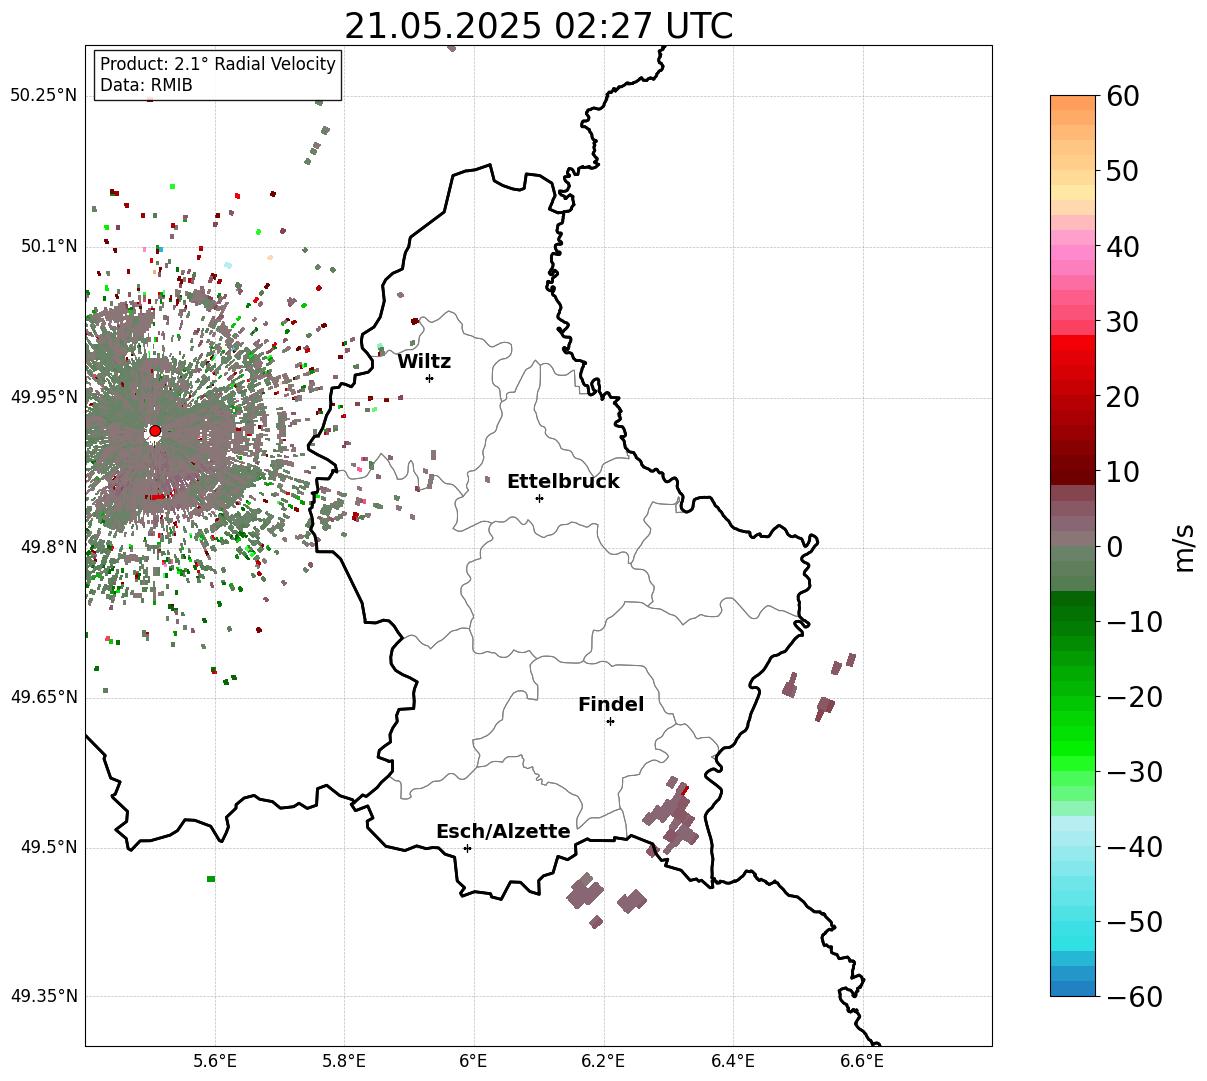Click the pink colorbar segment near 40
The width and height of the screenshot is (1207, 1081).
click(x=1073, y=253)
